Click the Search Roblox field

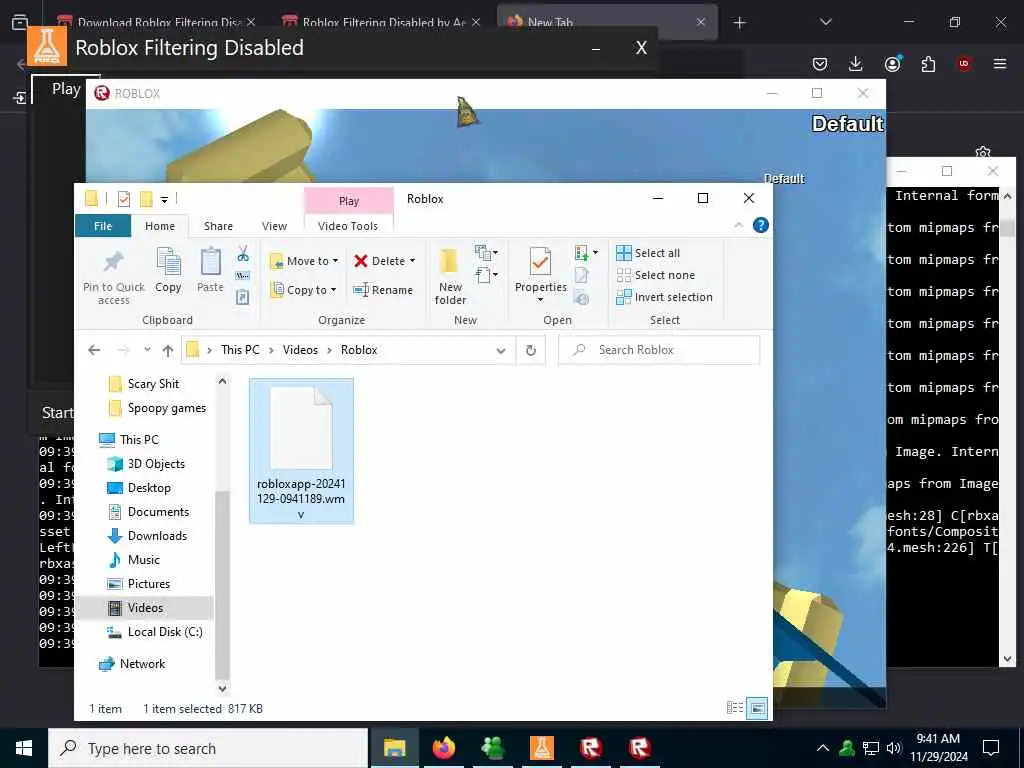click(x=659, y=350)
